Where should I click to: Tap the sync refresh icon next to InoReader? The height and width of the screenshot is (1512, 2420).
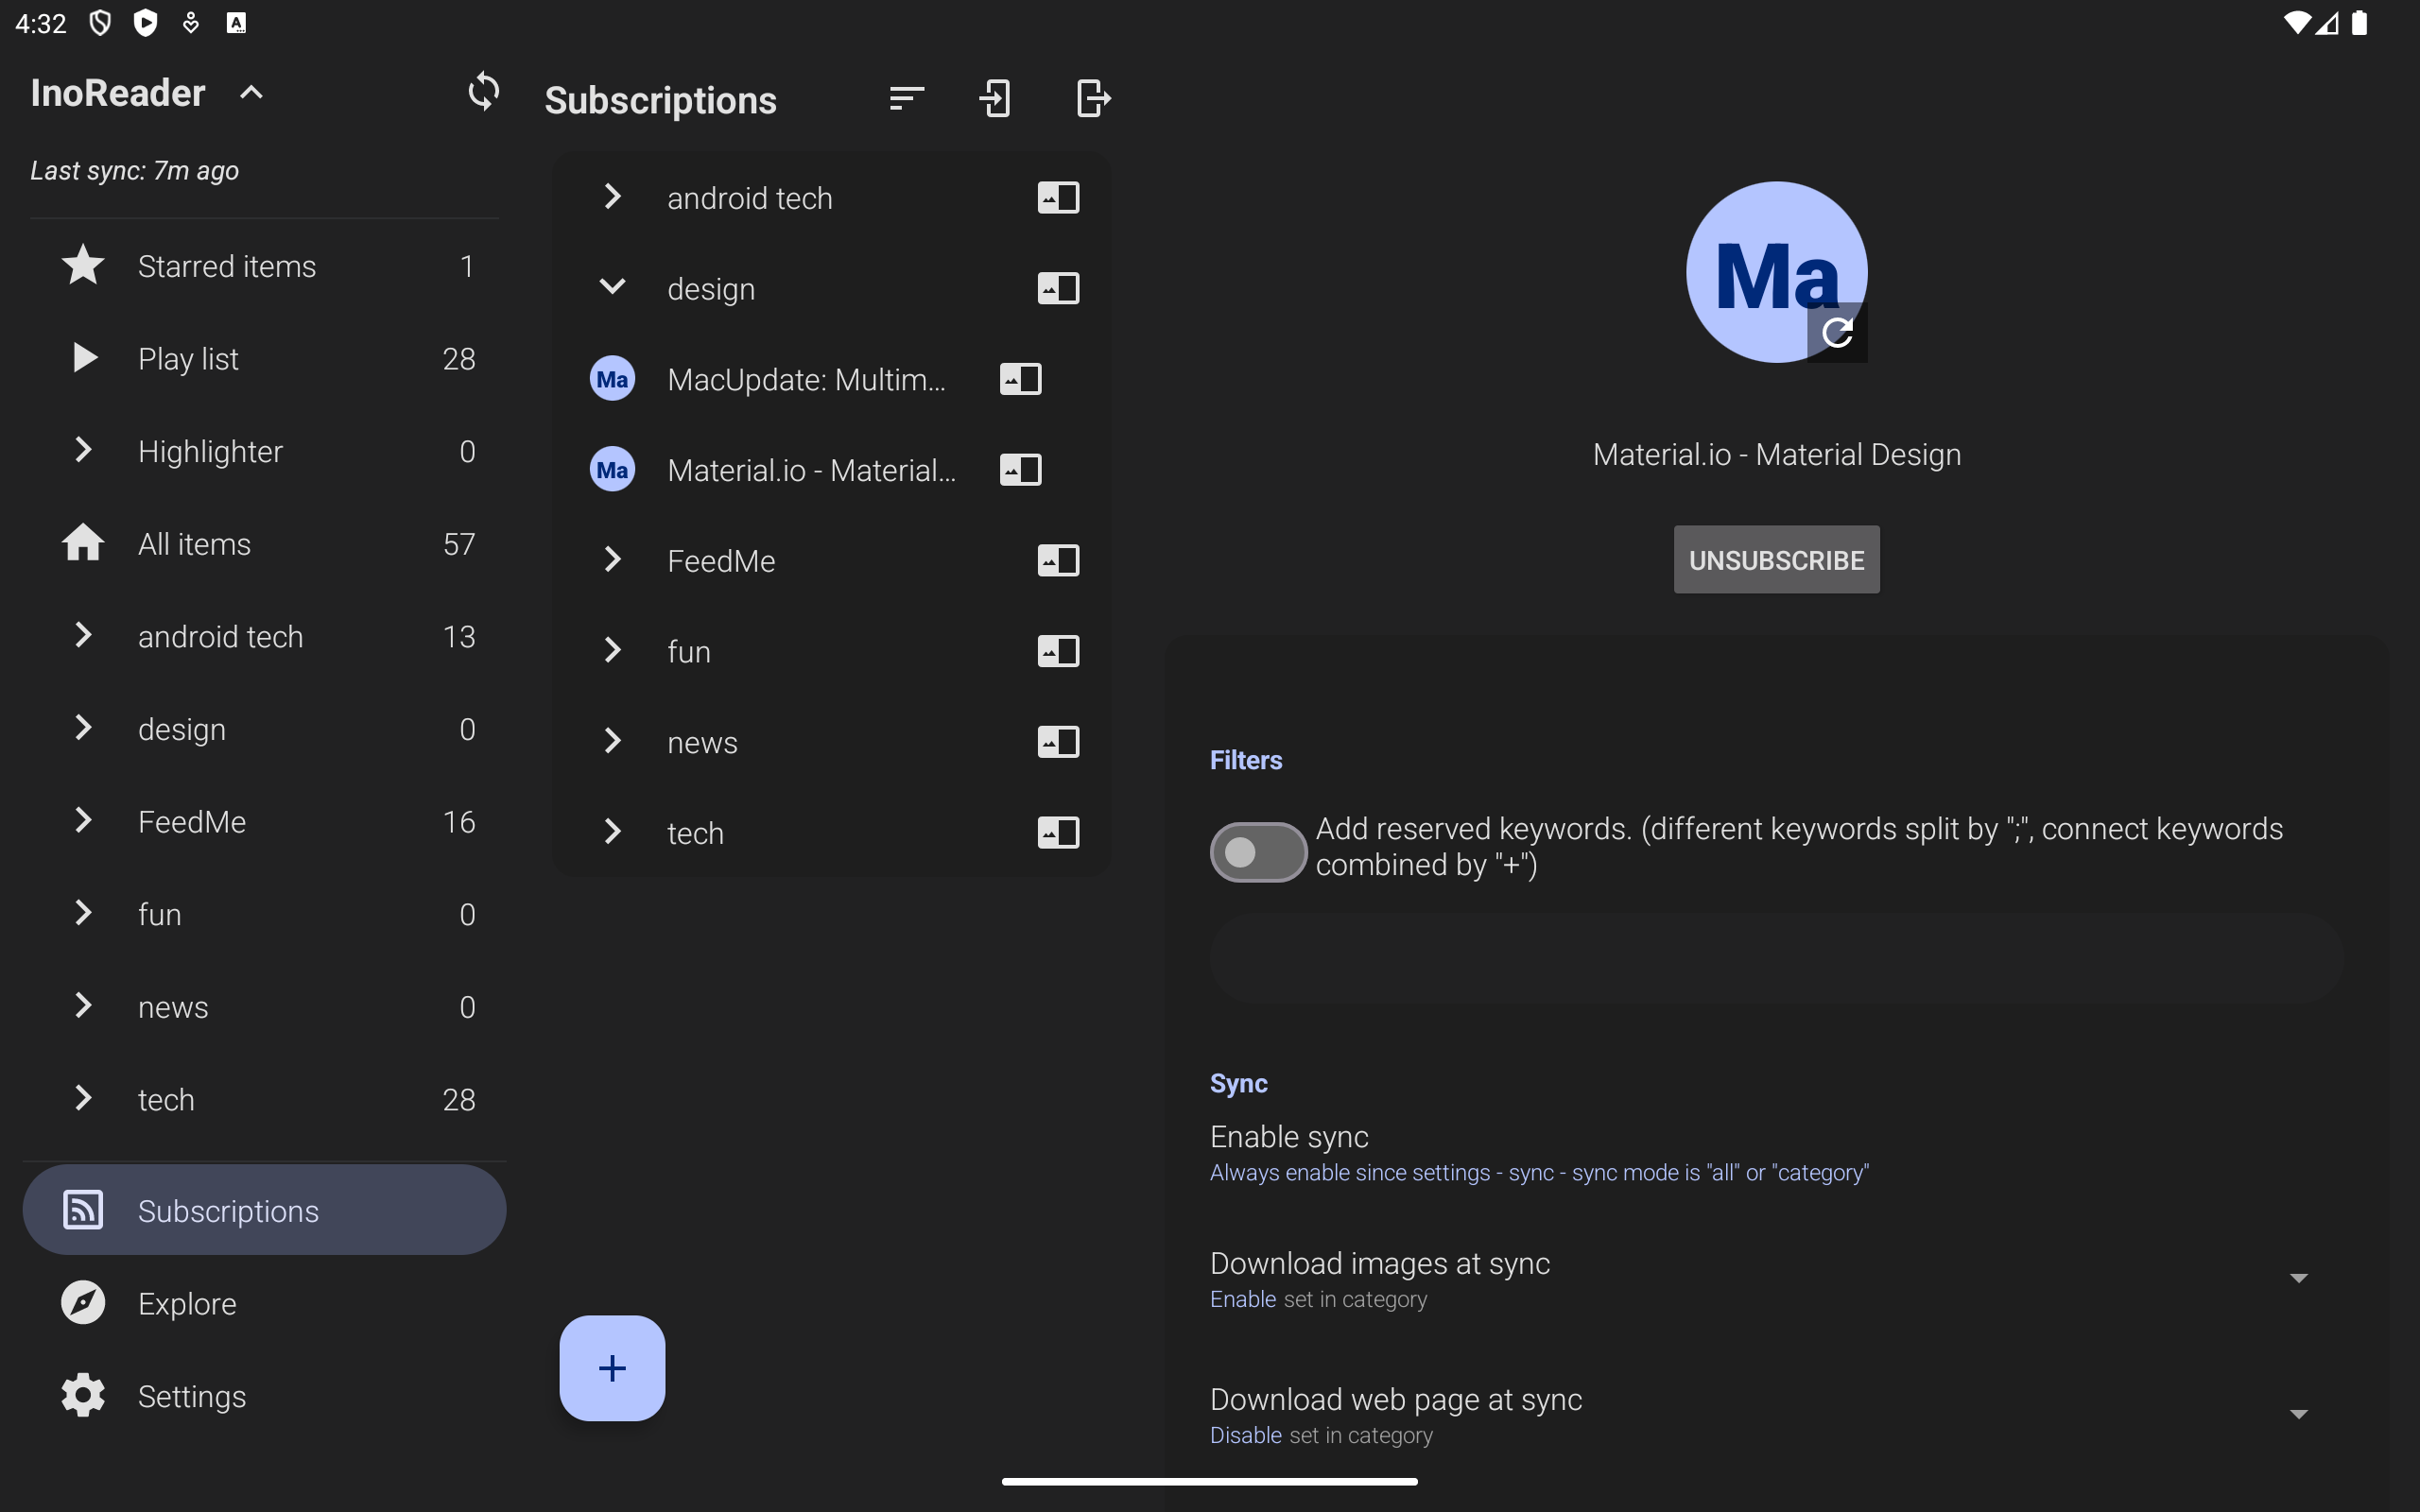point(483,92)
